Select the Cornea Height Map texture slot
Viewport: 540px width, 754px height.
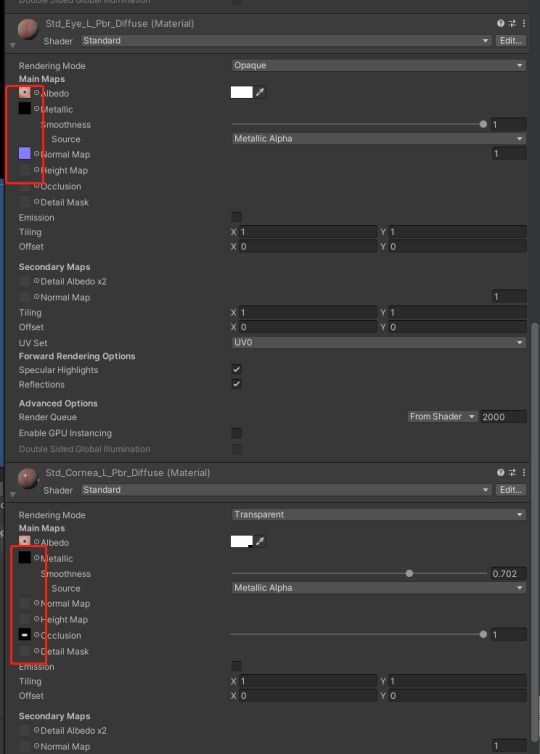pyautogui.click(x=25, y=618)
